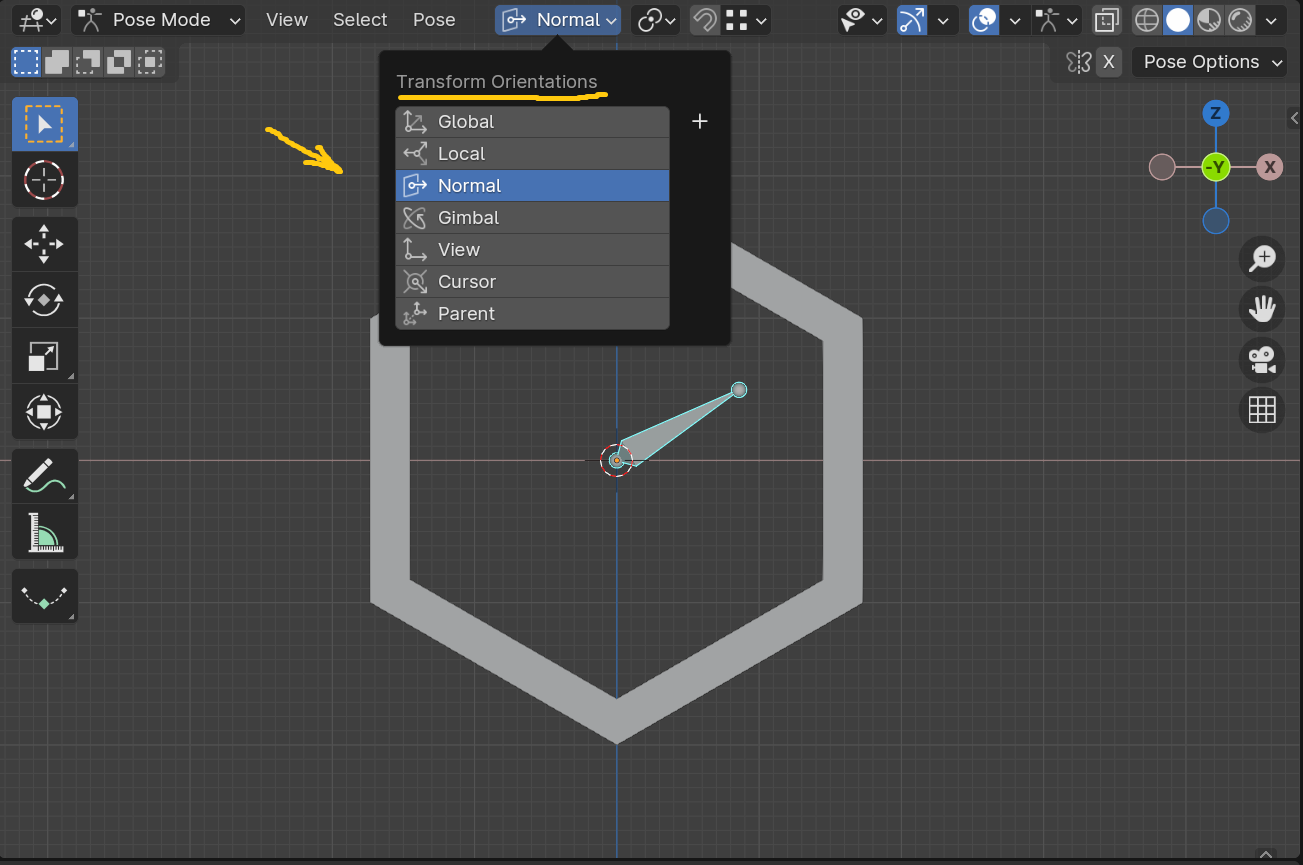
Task: Switch to Rendered viewport shading
Action: pos(1240,20)
